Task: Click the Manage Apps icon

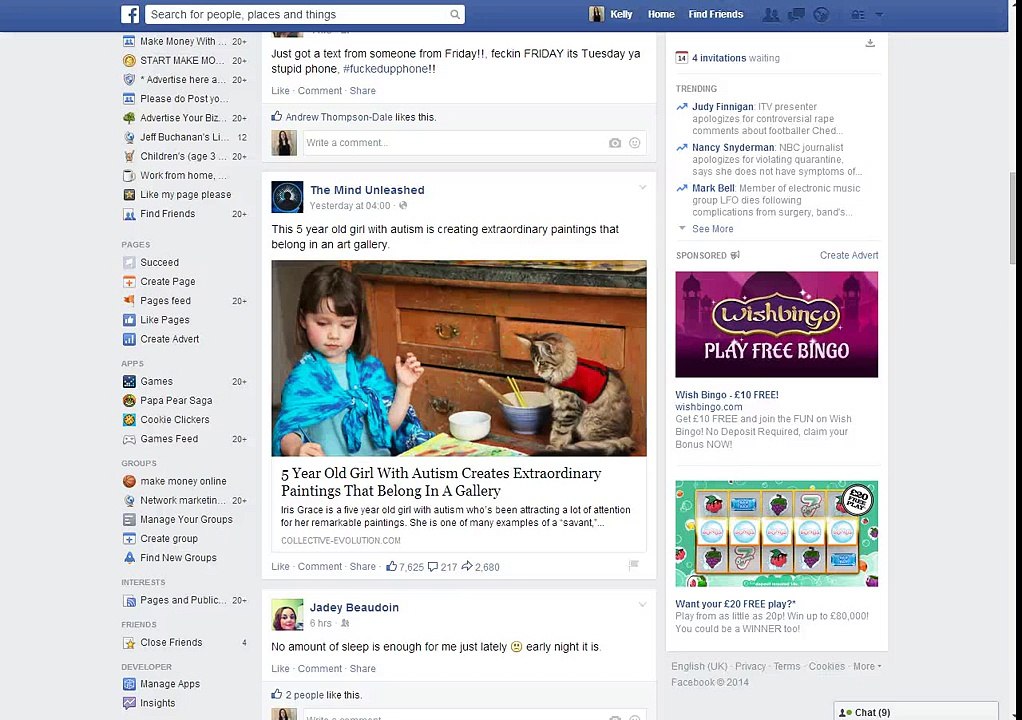Action: point(129,684)
